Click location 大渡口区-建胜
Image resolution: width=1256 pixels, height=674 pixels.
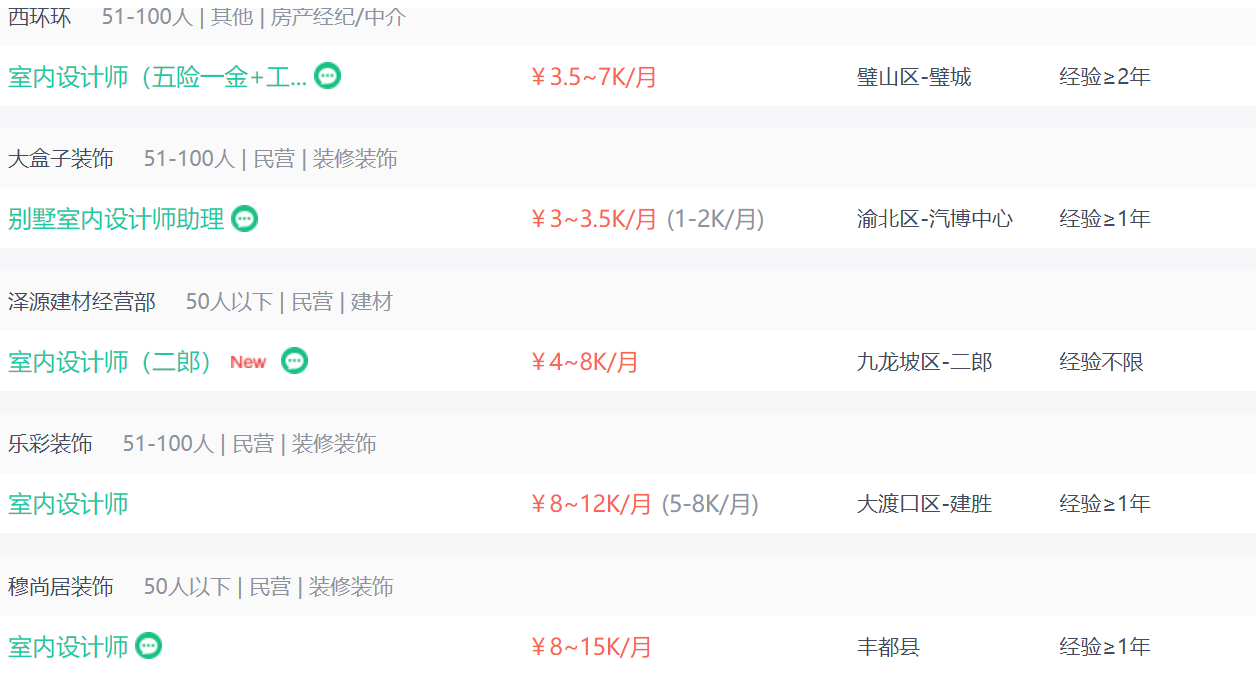coord(925,504)
